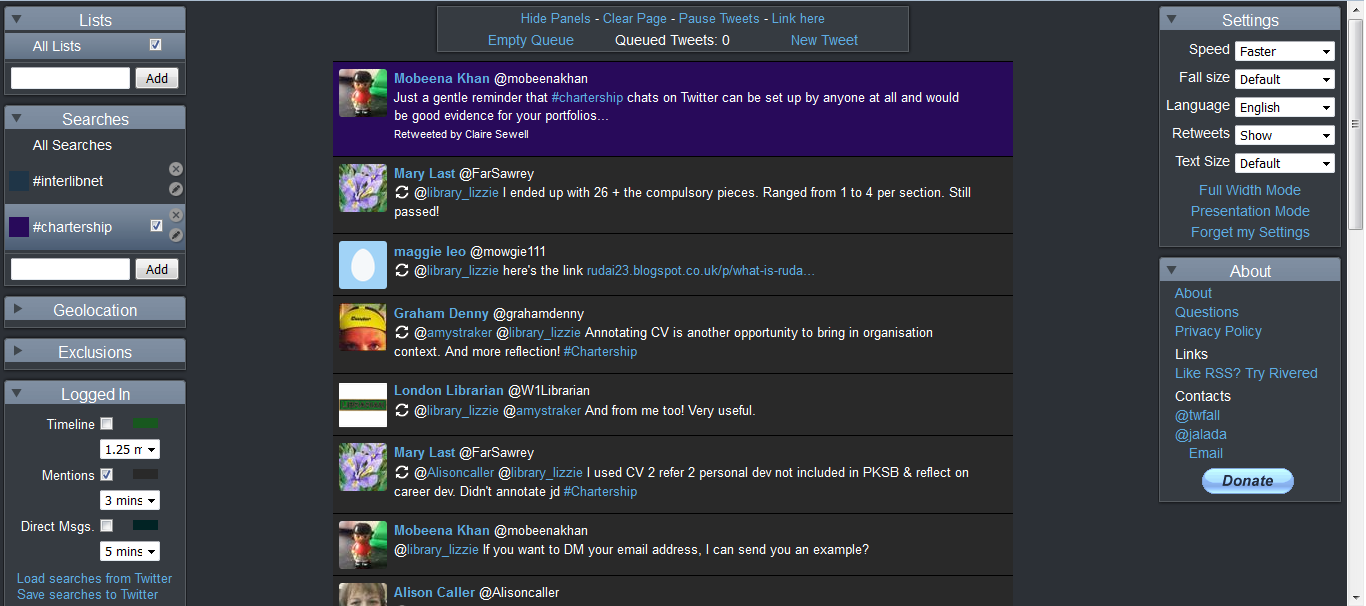
Task: Click Pause Tweets link
Action: [719, 19]
